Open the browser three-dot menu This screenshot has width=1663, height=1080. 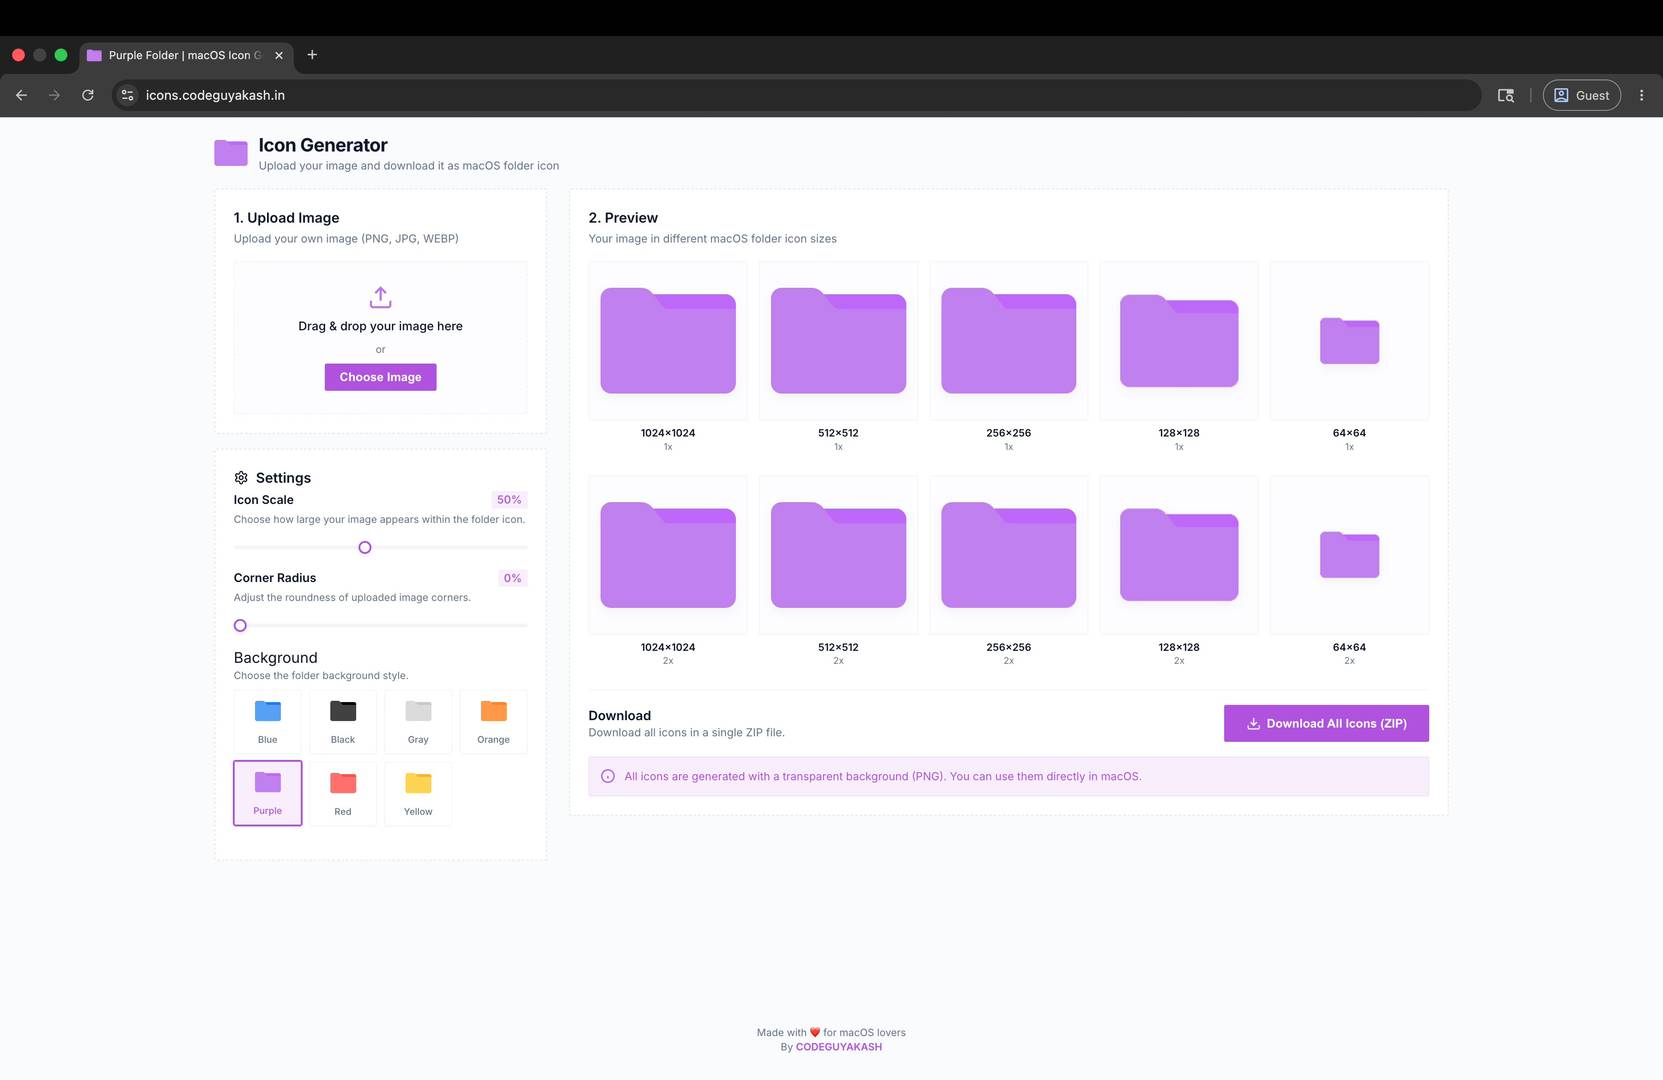pos(1641,95)
